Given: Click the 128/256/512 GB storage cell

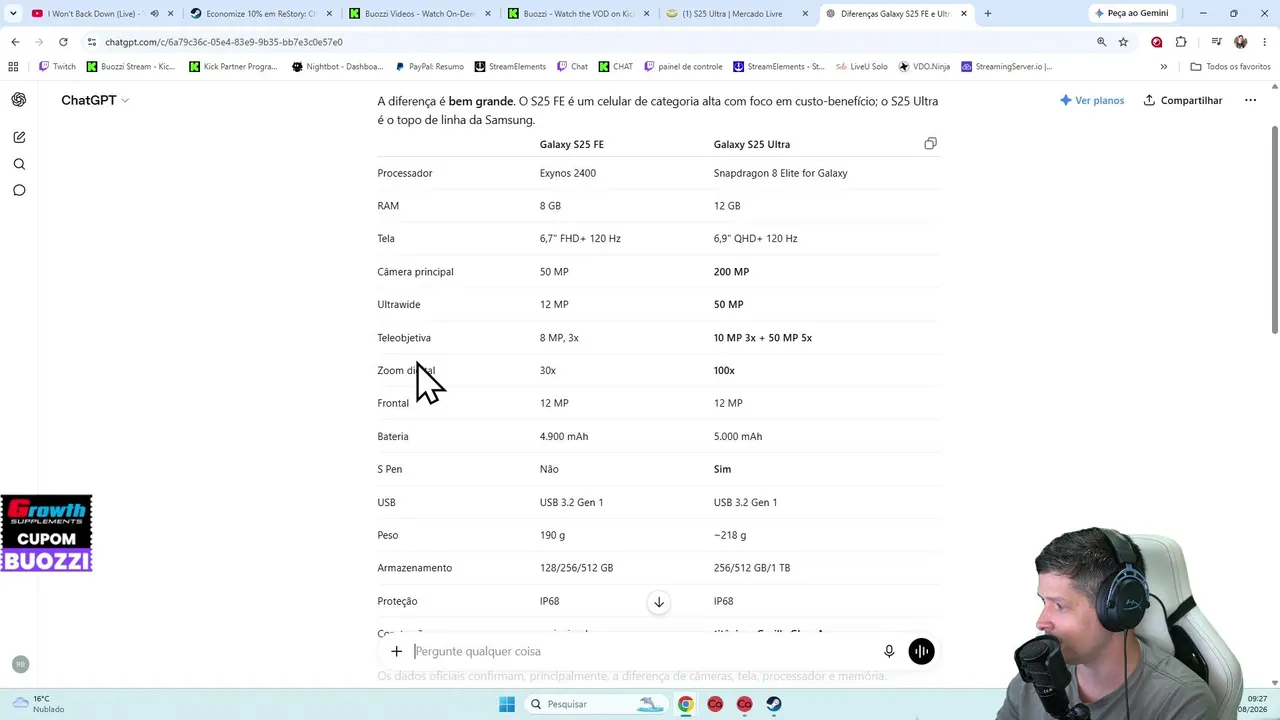Looking at the screenshot, I should point(577,568).
